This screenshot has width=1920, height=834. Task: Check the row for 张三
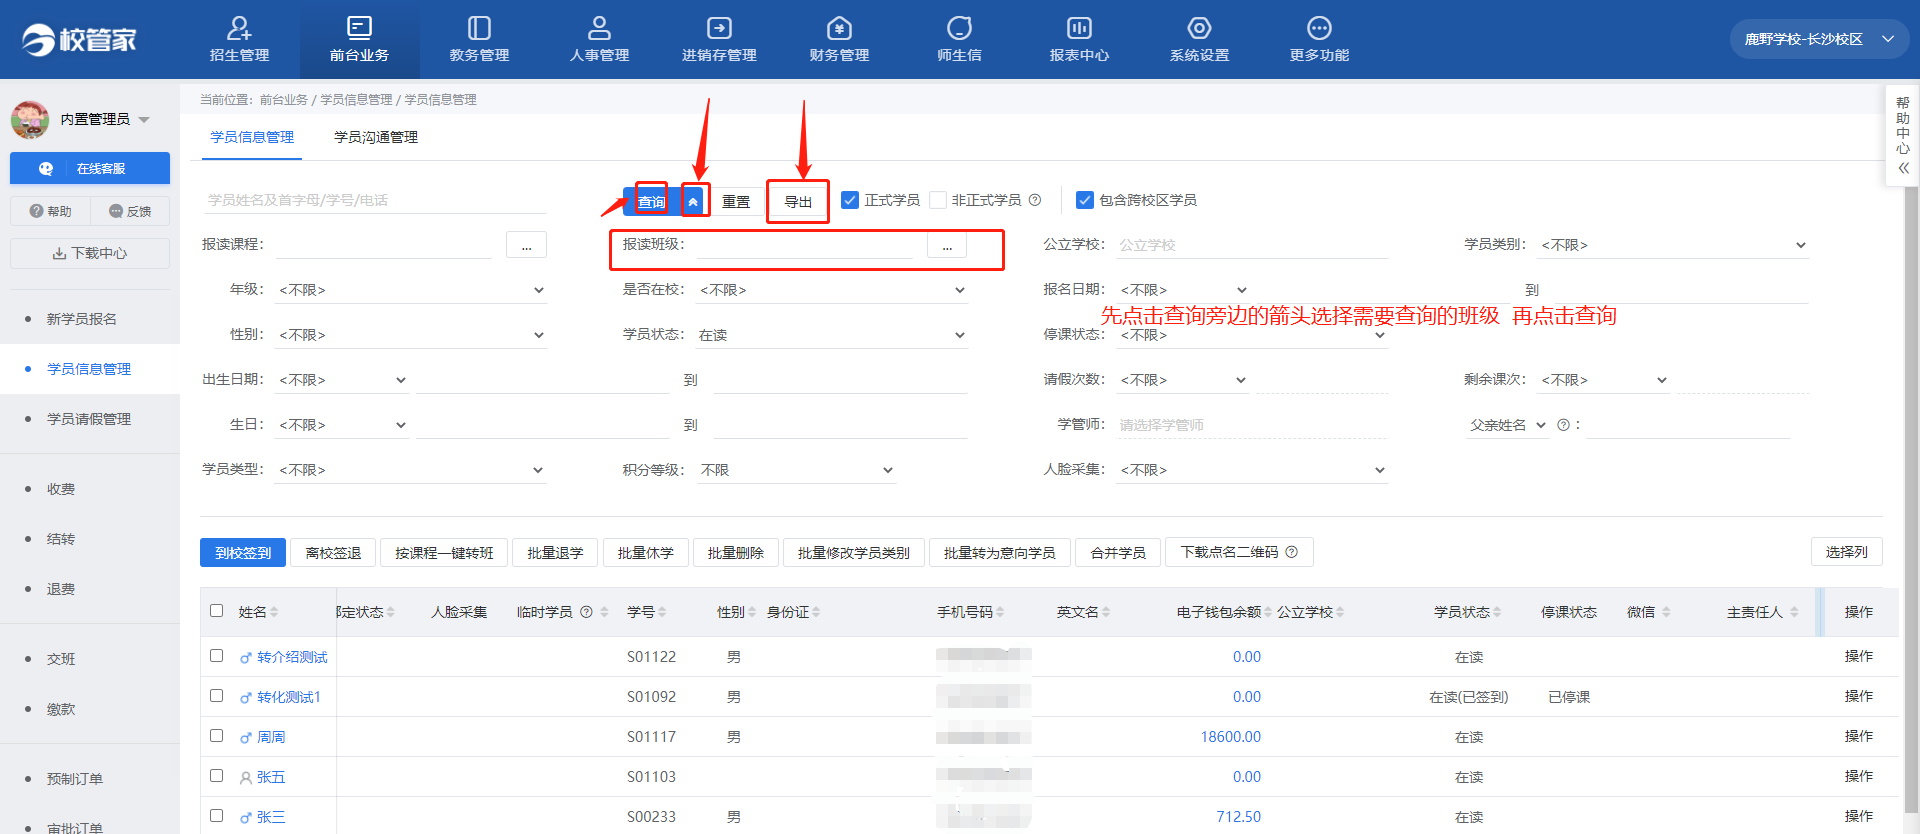click(x=217, y=816)
